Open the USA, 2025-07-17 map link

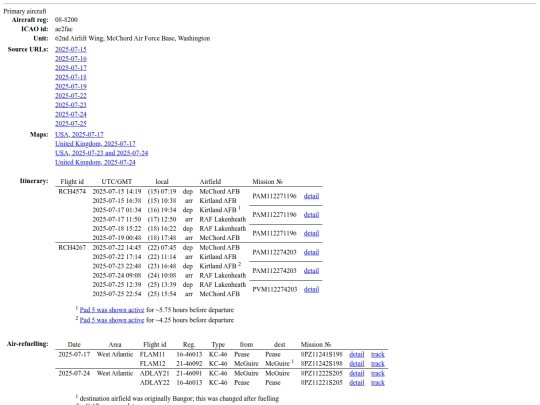tap(79, 135)
